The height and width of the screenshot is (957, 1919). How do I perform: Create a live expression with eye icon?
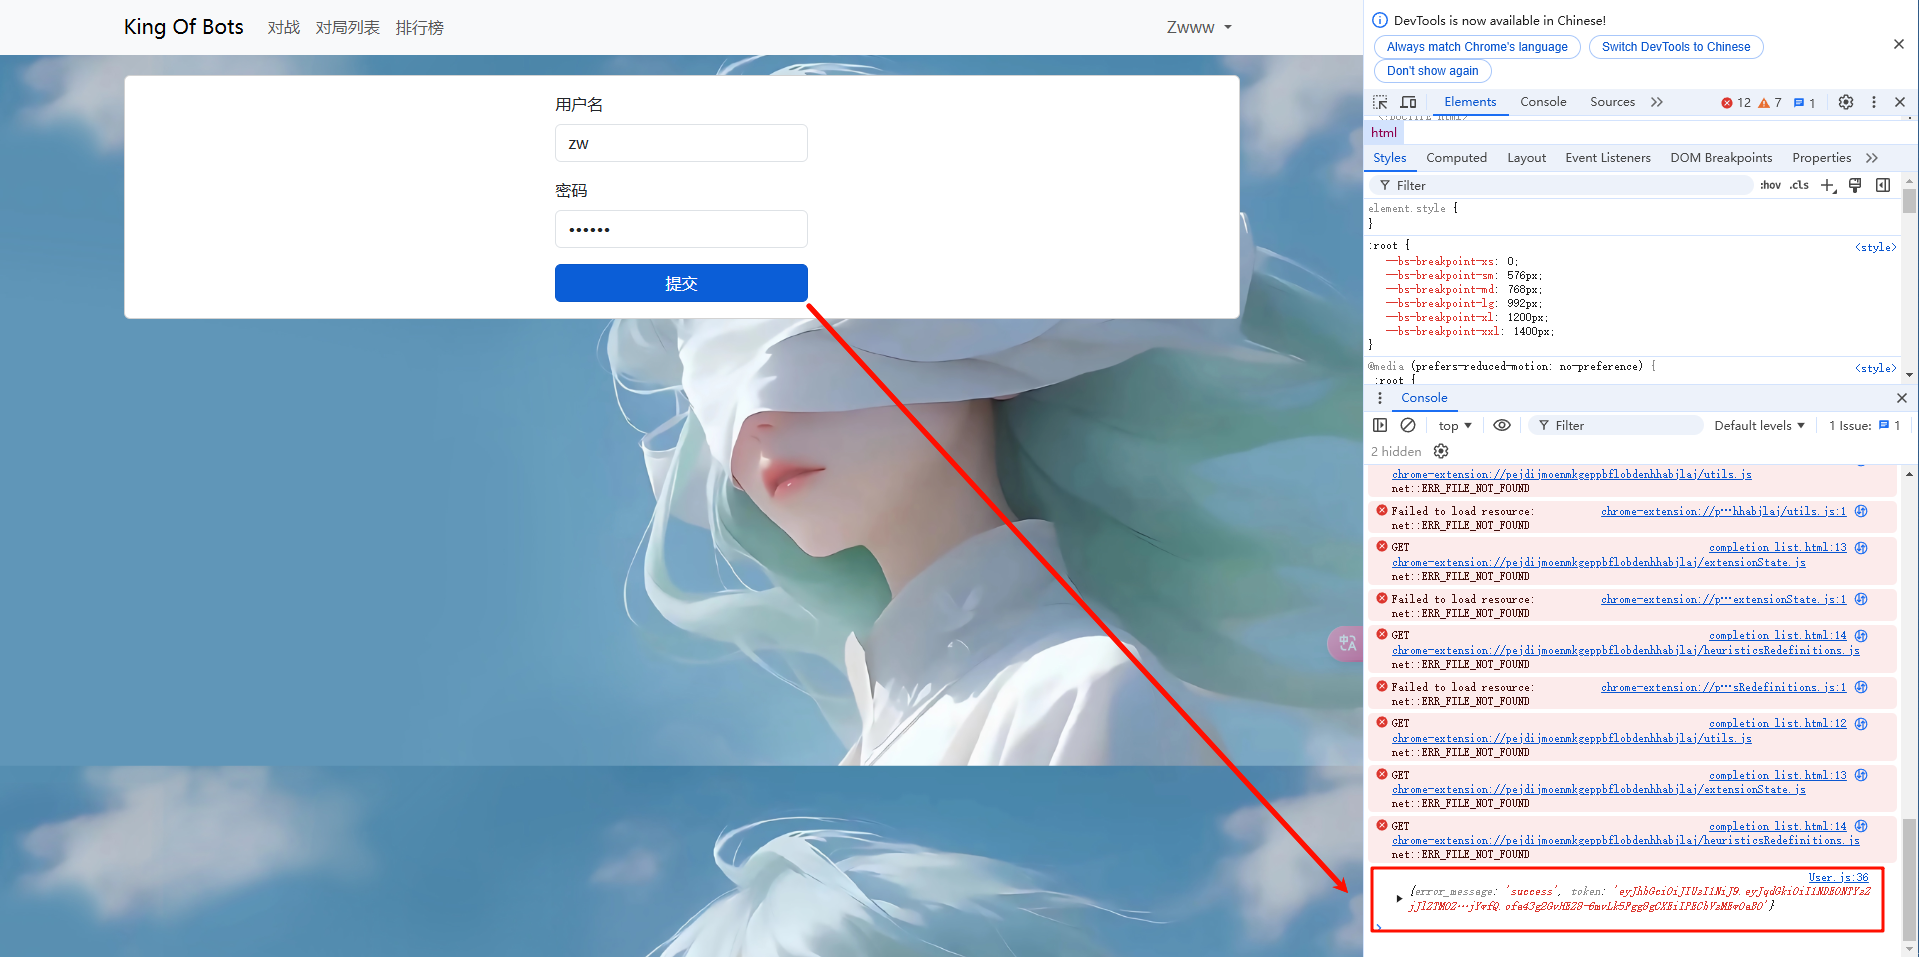point(1502,425)
